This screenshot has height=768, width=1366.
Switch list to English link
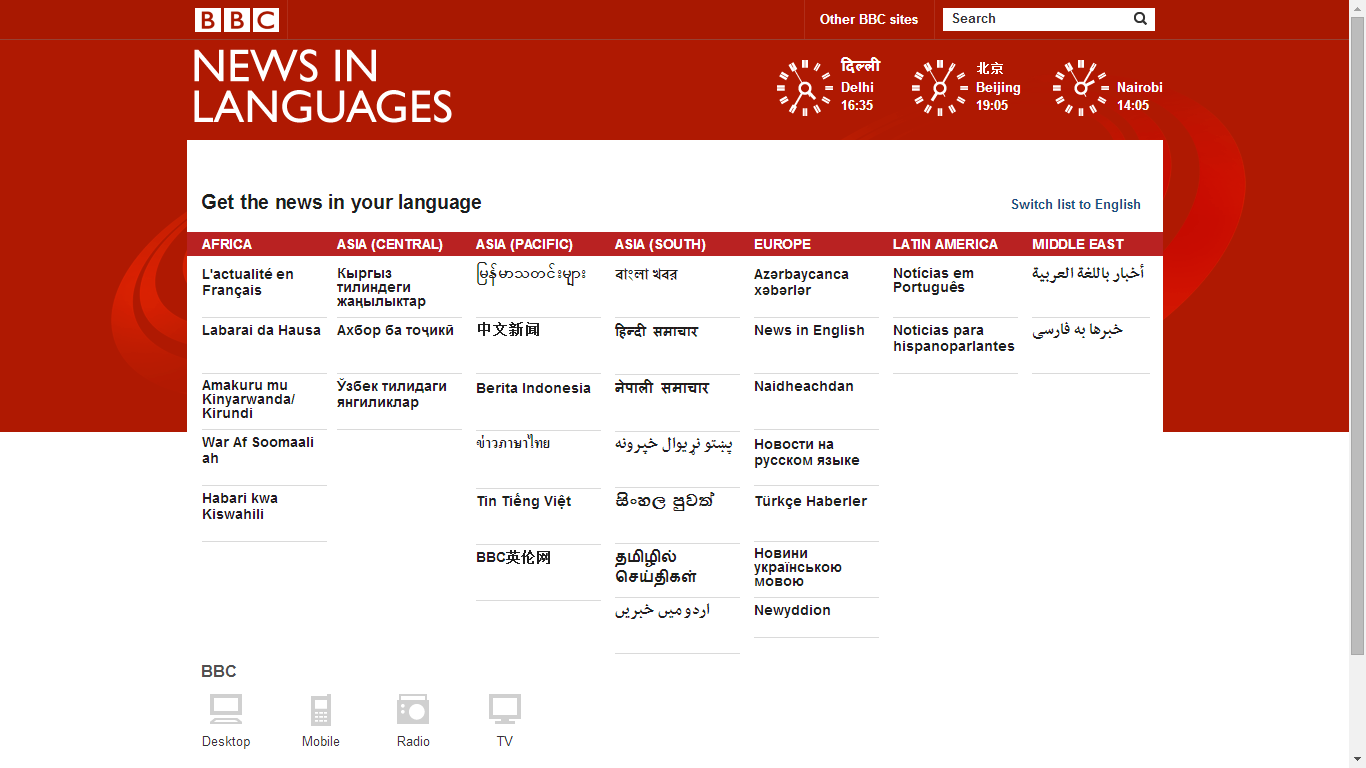point(1076,204)
